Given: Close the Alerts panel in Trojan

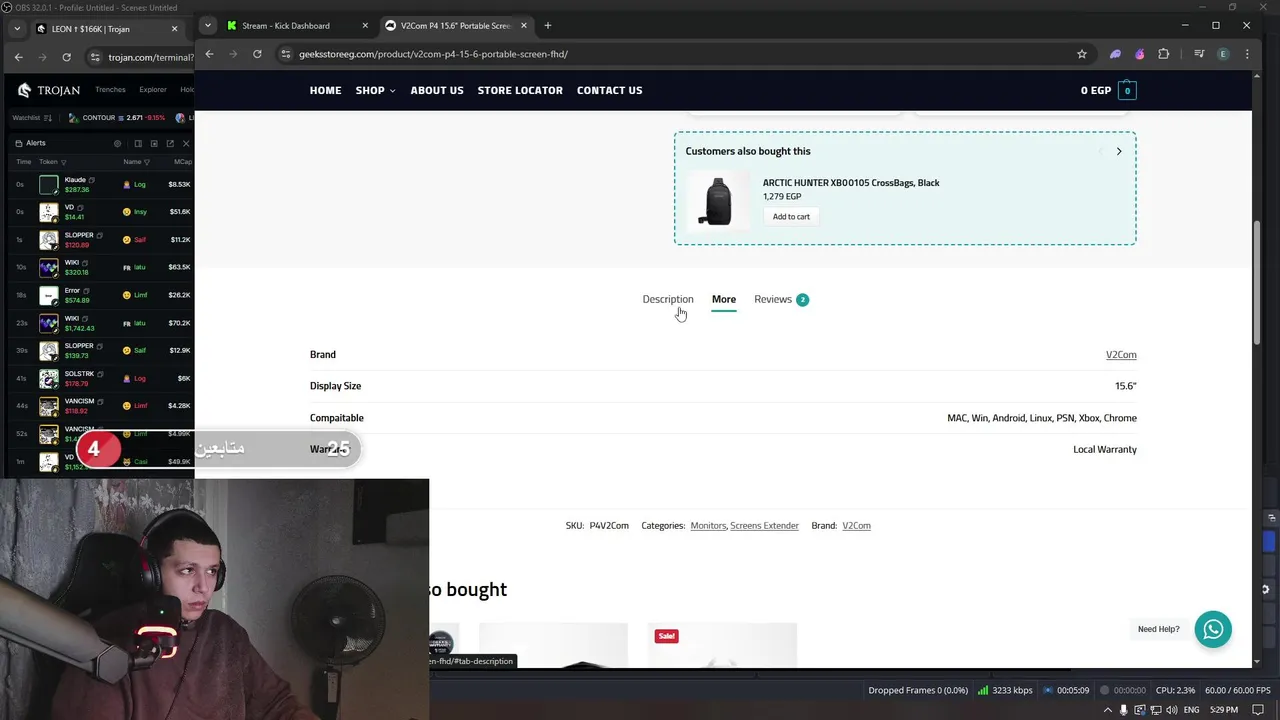Looking at the screenshot, I should point(186,143).
